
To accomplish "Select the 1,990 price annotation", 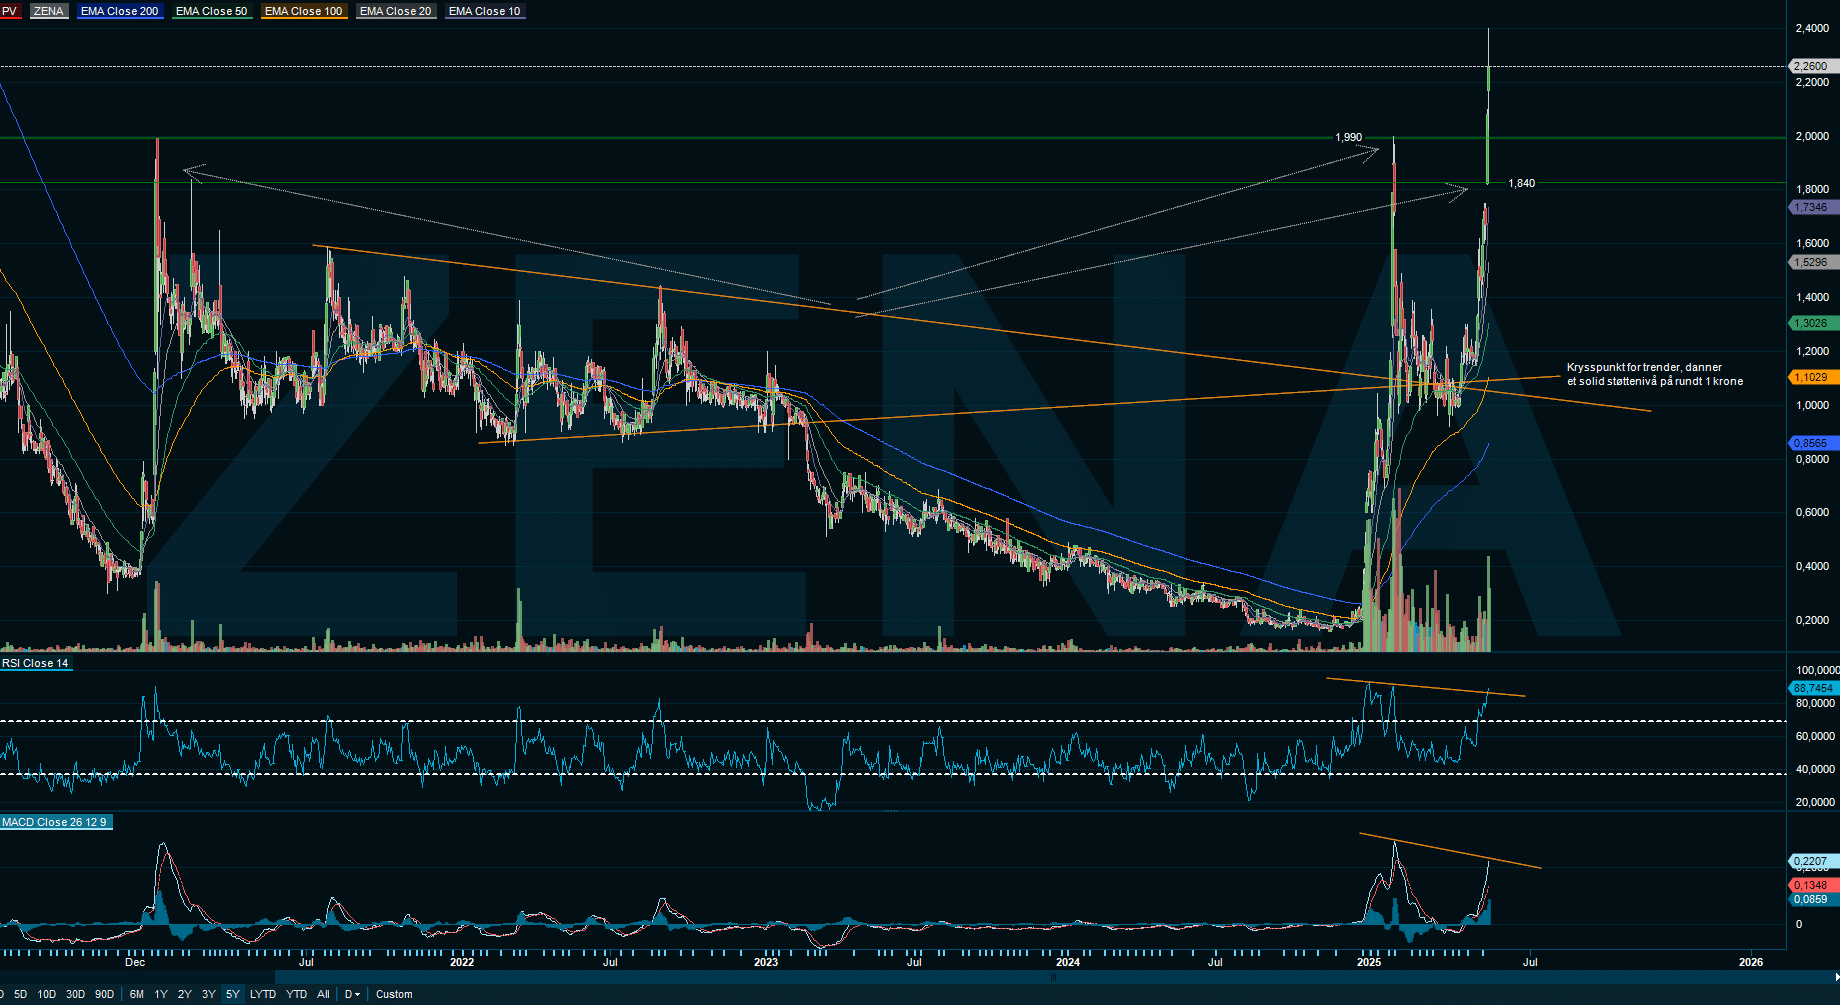I will click(x=1348, y=137).
